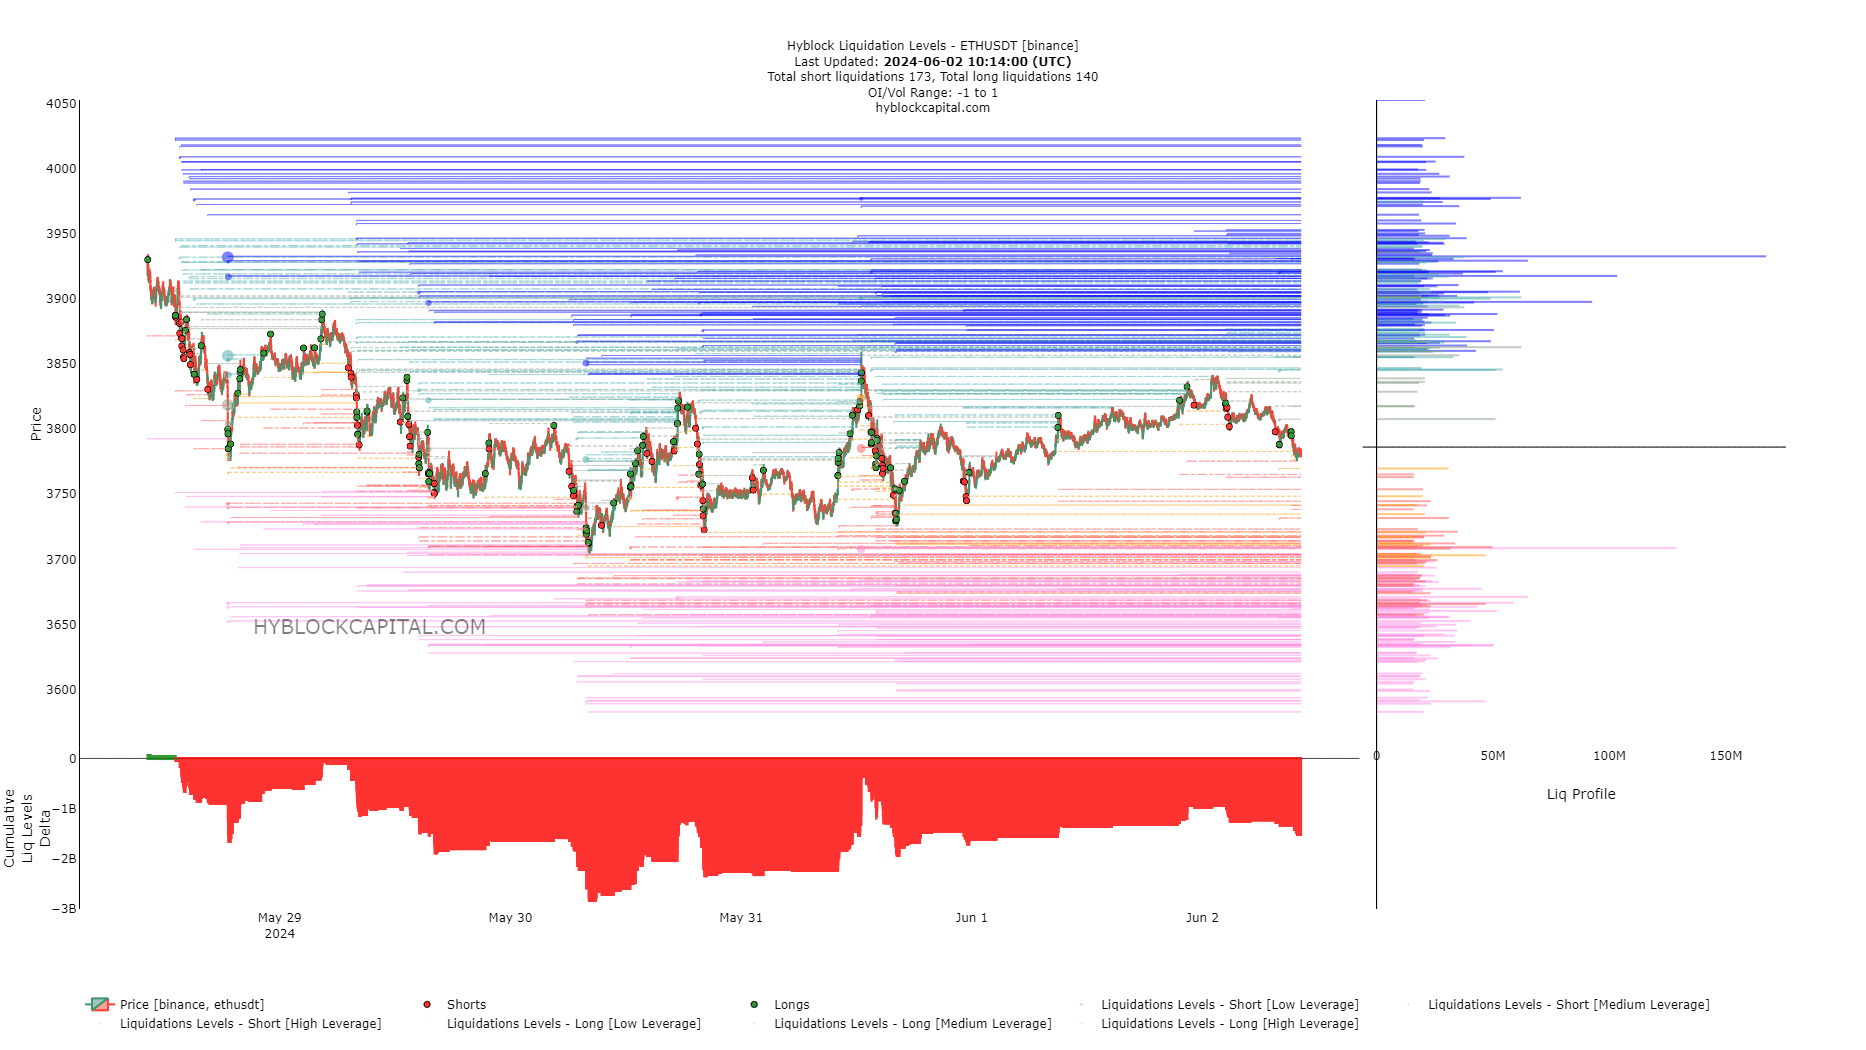Image resolution: width=1866 pixels, height=1050 pixels.
Task: Click the longest pink bar in Liq Profile
Action: point(1527,548)
